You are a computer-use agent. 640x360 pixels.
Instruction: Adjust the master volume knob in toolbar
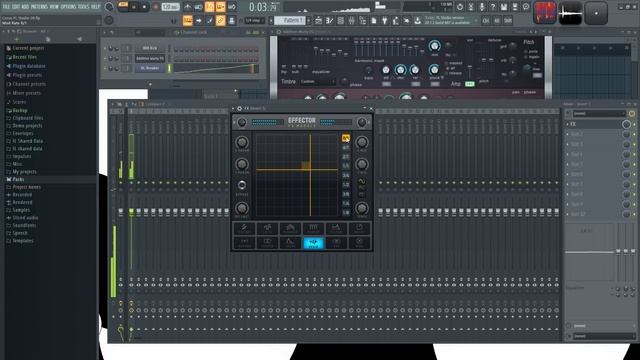[x=109, y=7]
